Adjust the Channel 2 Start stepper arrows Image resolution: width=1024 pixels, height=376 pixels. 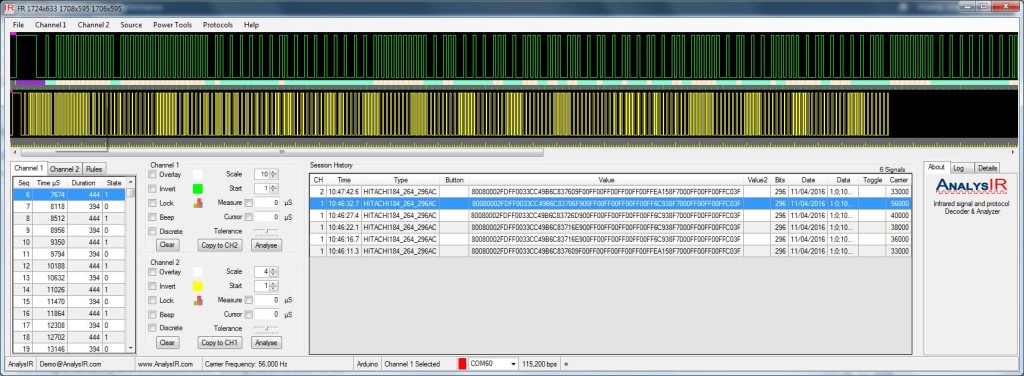point(273,286)
